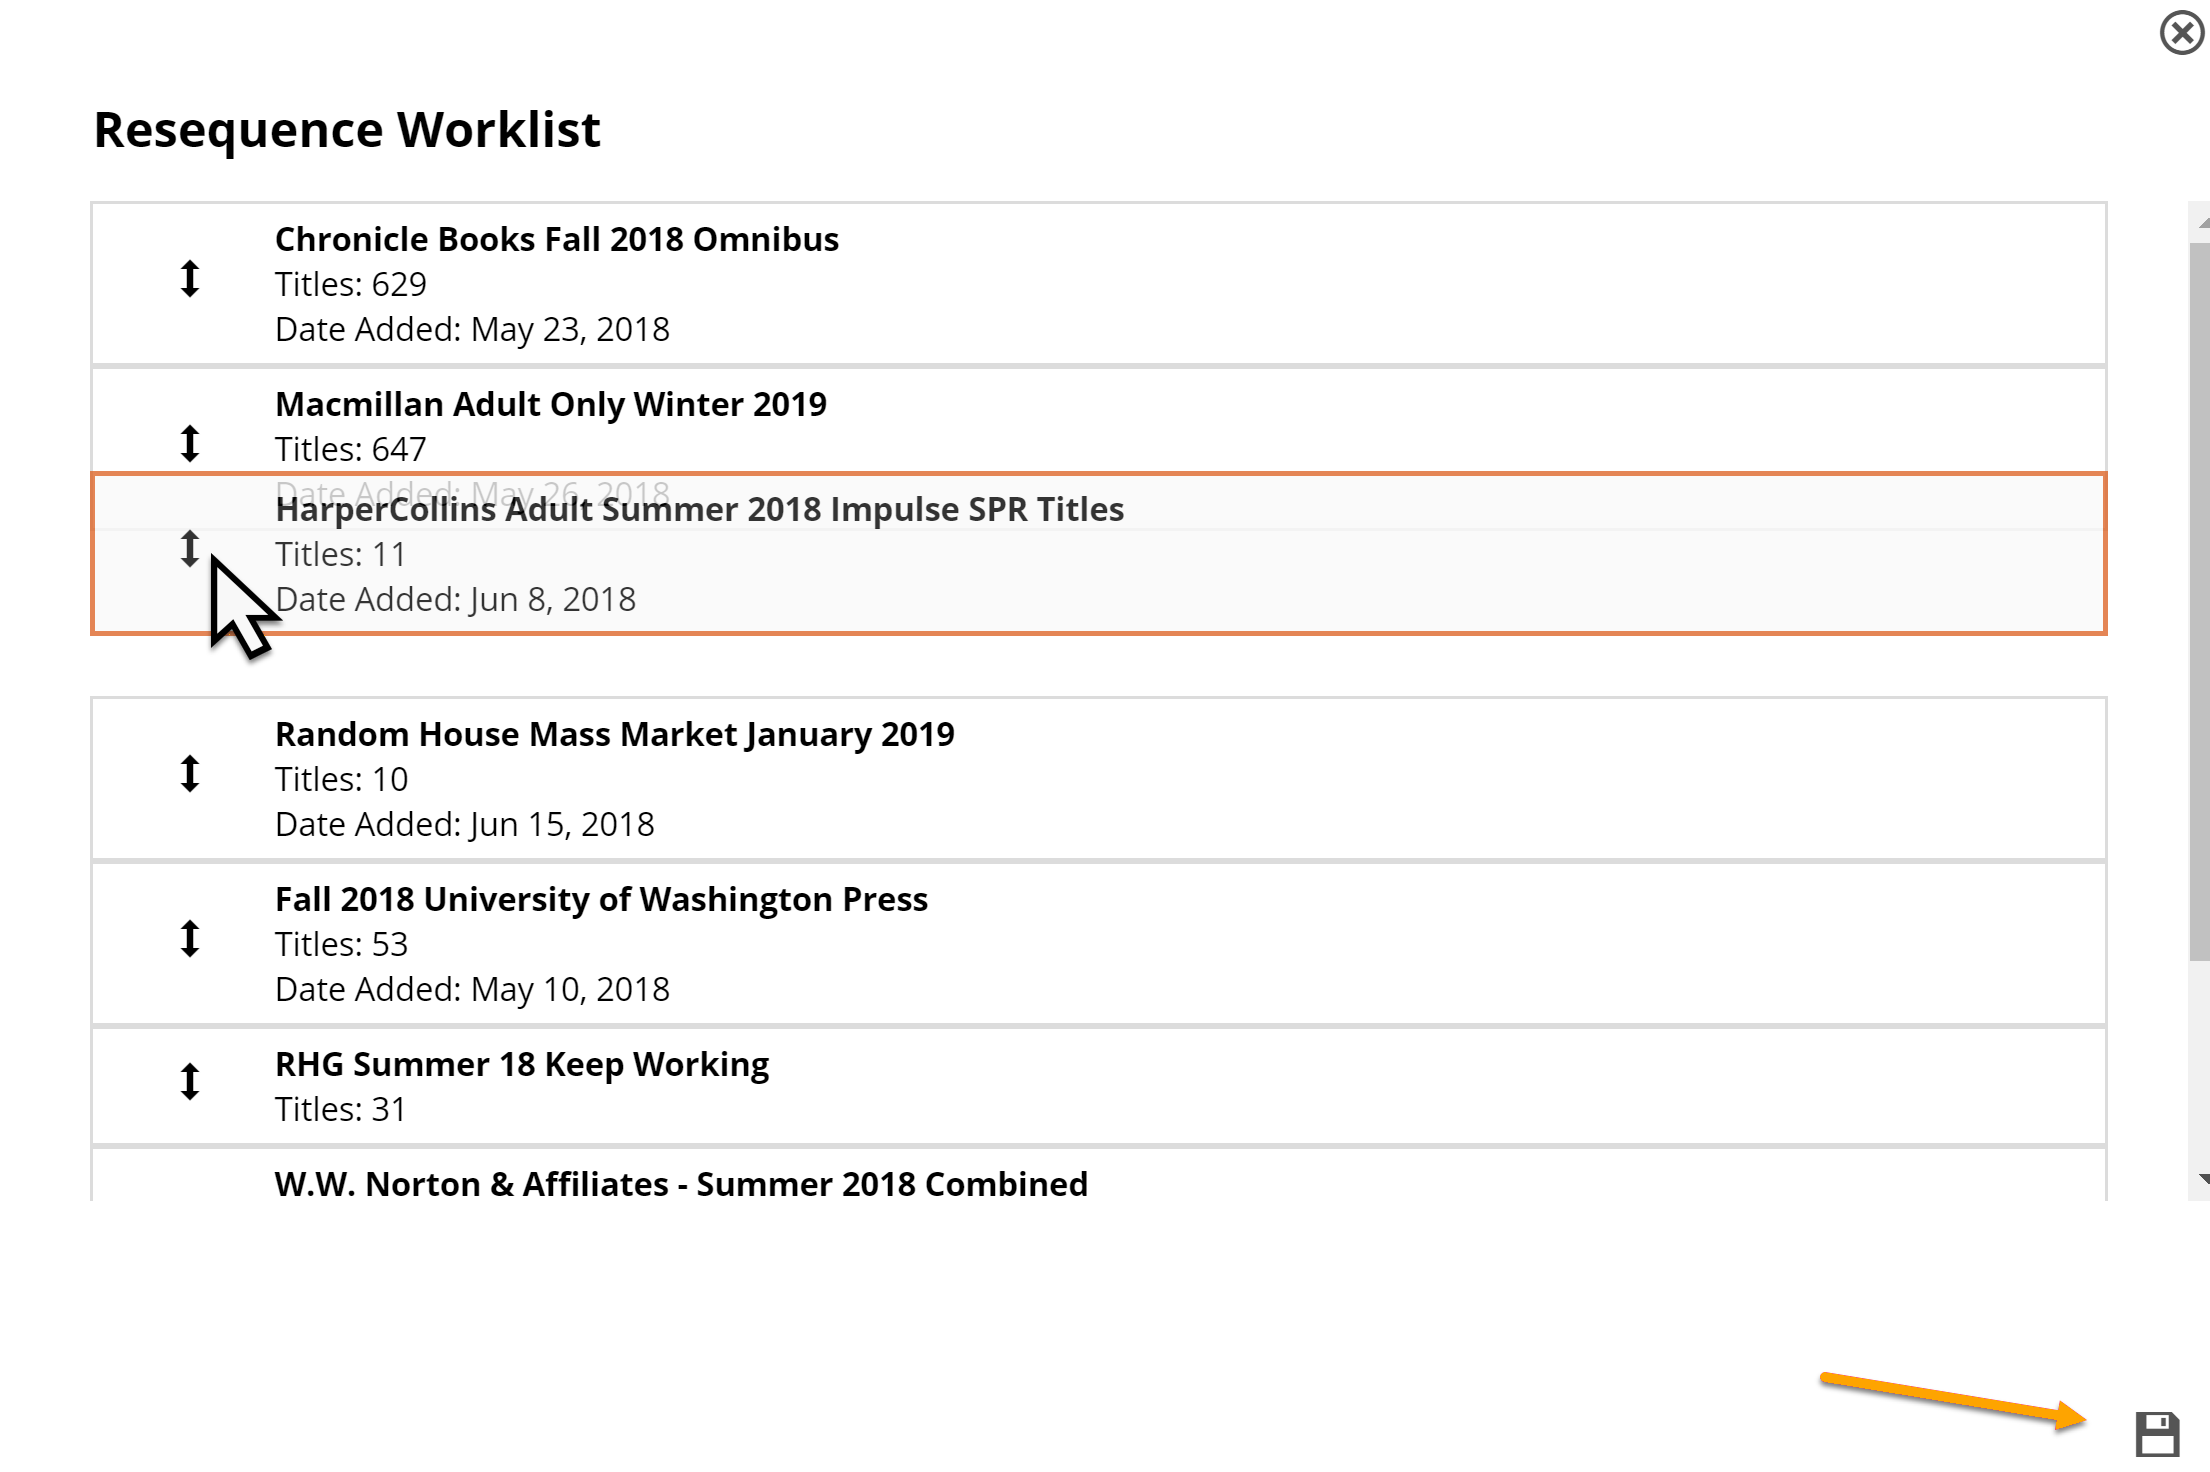
Task: Select Random House Mass Market January 2019
Action: tap(614, 735)
